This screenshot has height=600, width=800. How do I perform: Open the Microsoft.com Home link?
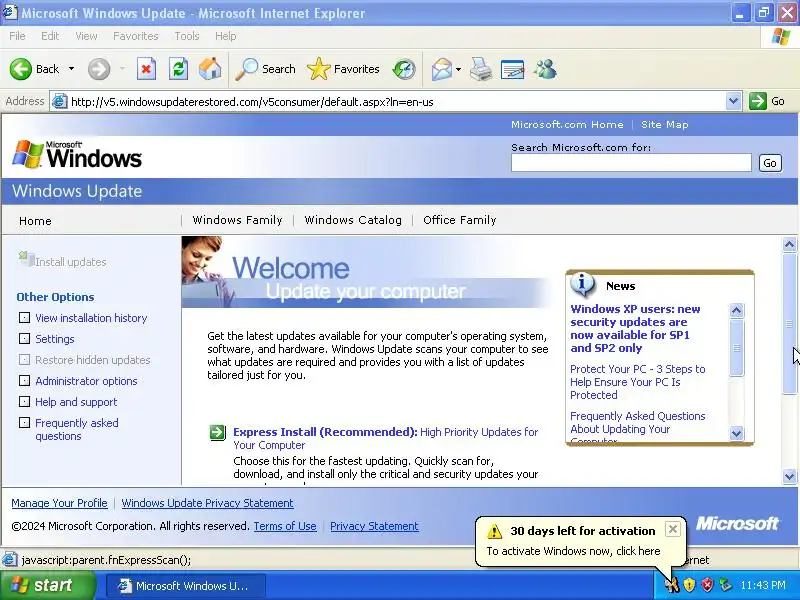point(567,124)
